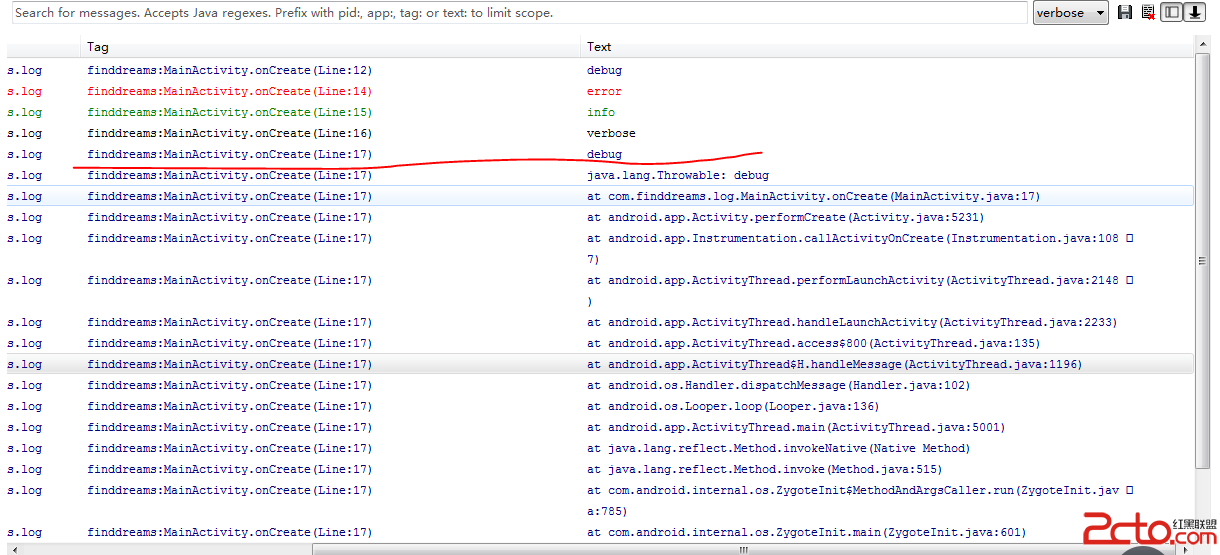Viewport: 1220px width, 555px height.
Task: Toggle the saved filters side panel view
Action: (1170, 13)
